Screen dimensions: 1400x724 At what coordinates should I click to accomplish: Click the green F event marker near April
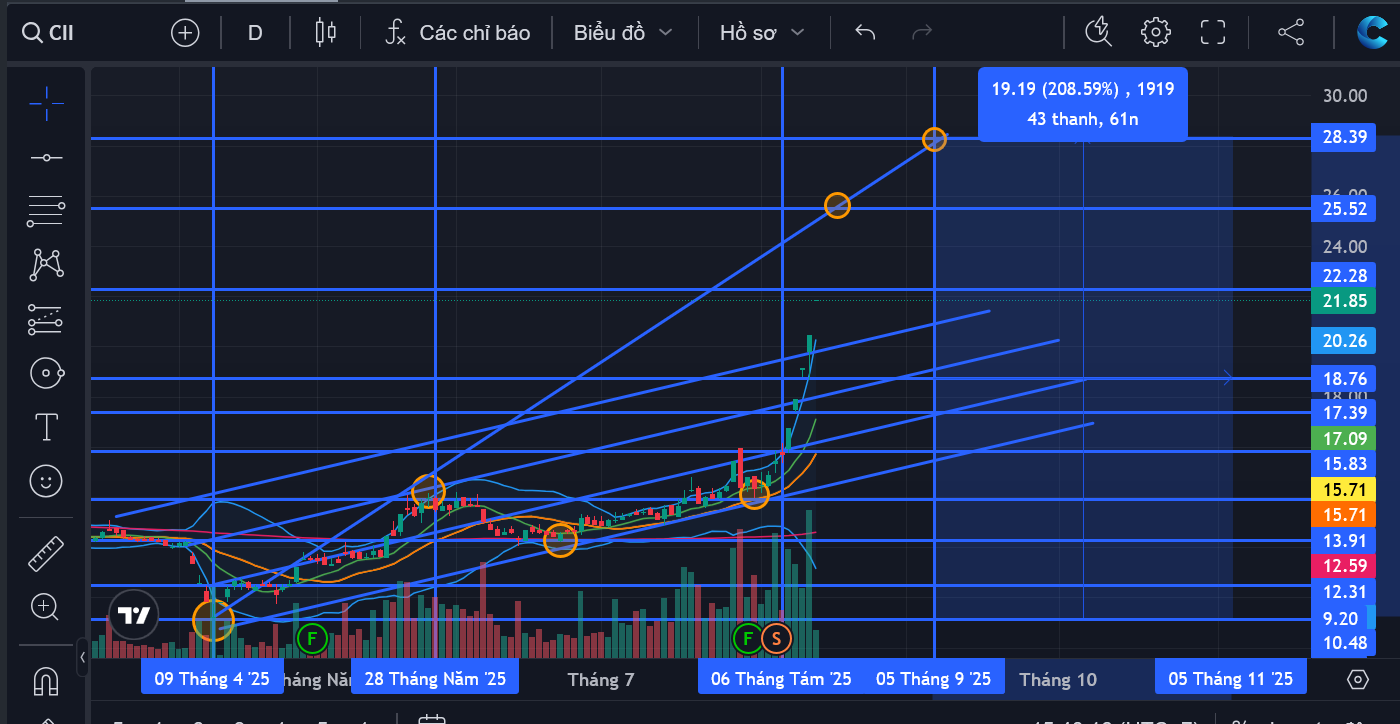(312, 637)
